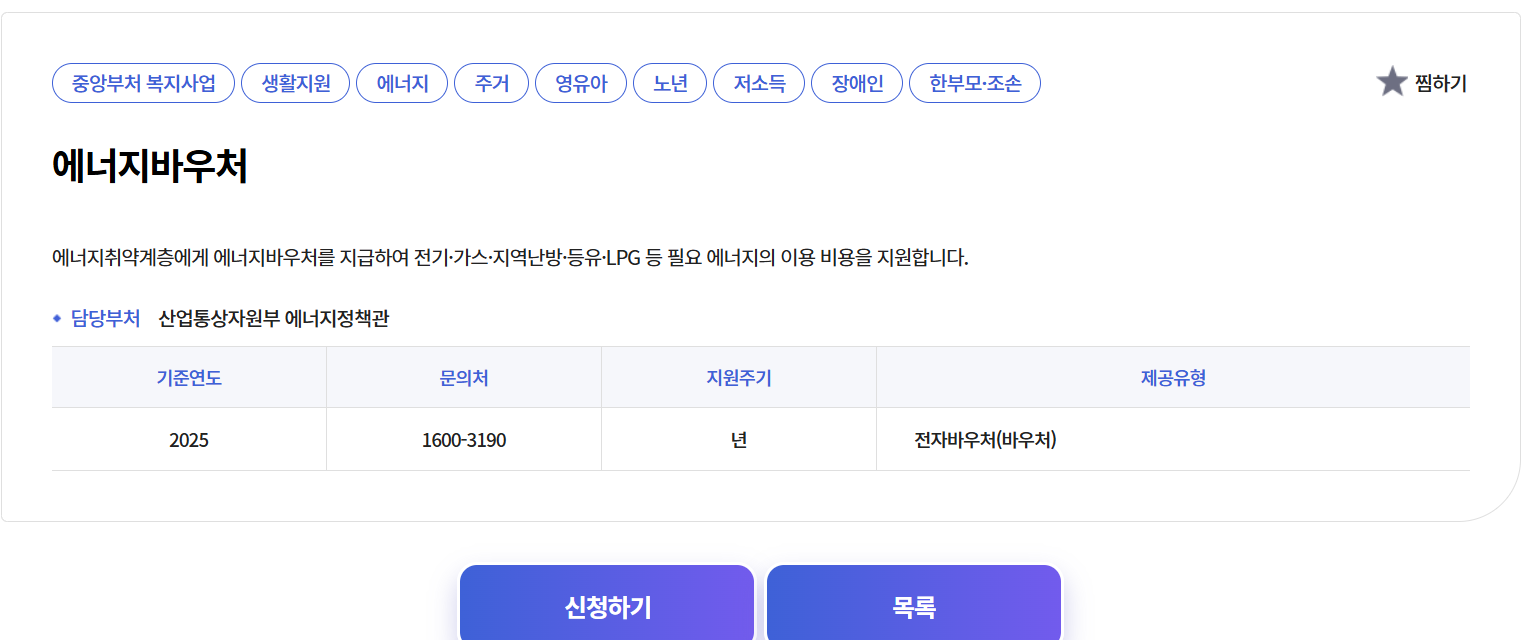The width and height of the screenshot is (1533, 640).
Task: Click the 찜하기 star icon
Action: [x=1392, y=82]
